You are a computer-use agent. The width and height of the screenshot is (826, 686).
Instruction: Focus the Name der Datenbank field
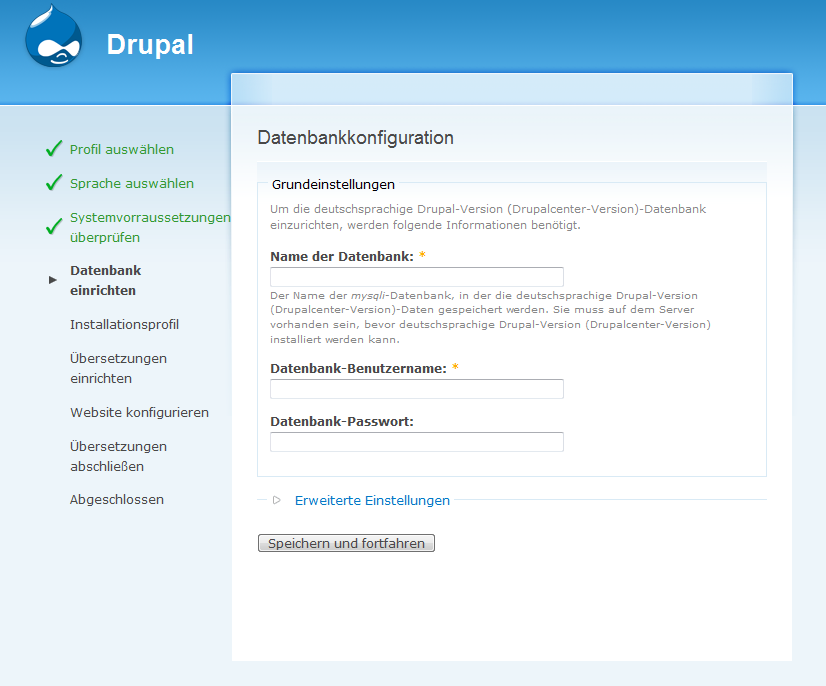[417, 277]
